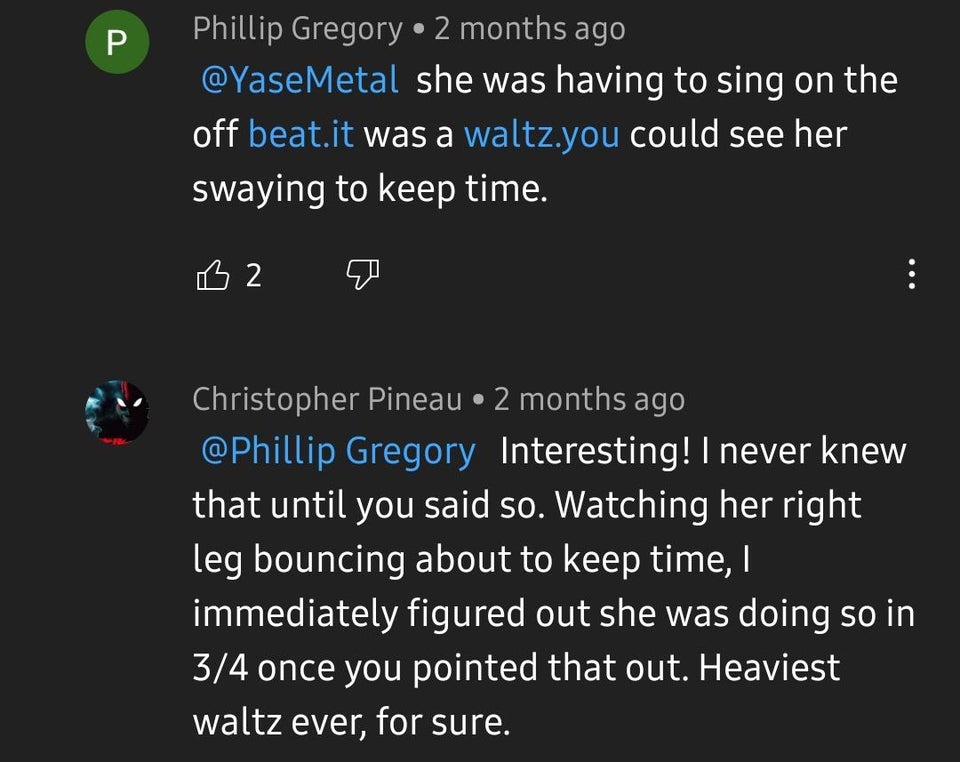Go to Christopher Pineau's channel via his name

click(327, 399)
